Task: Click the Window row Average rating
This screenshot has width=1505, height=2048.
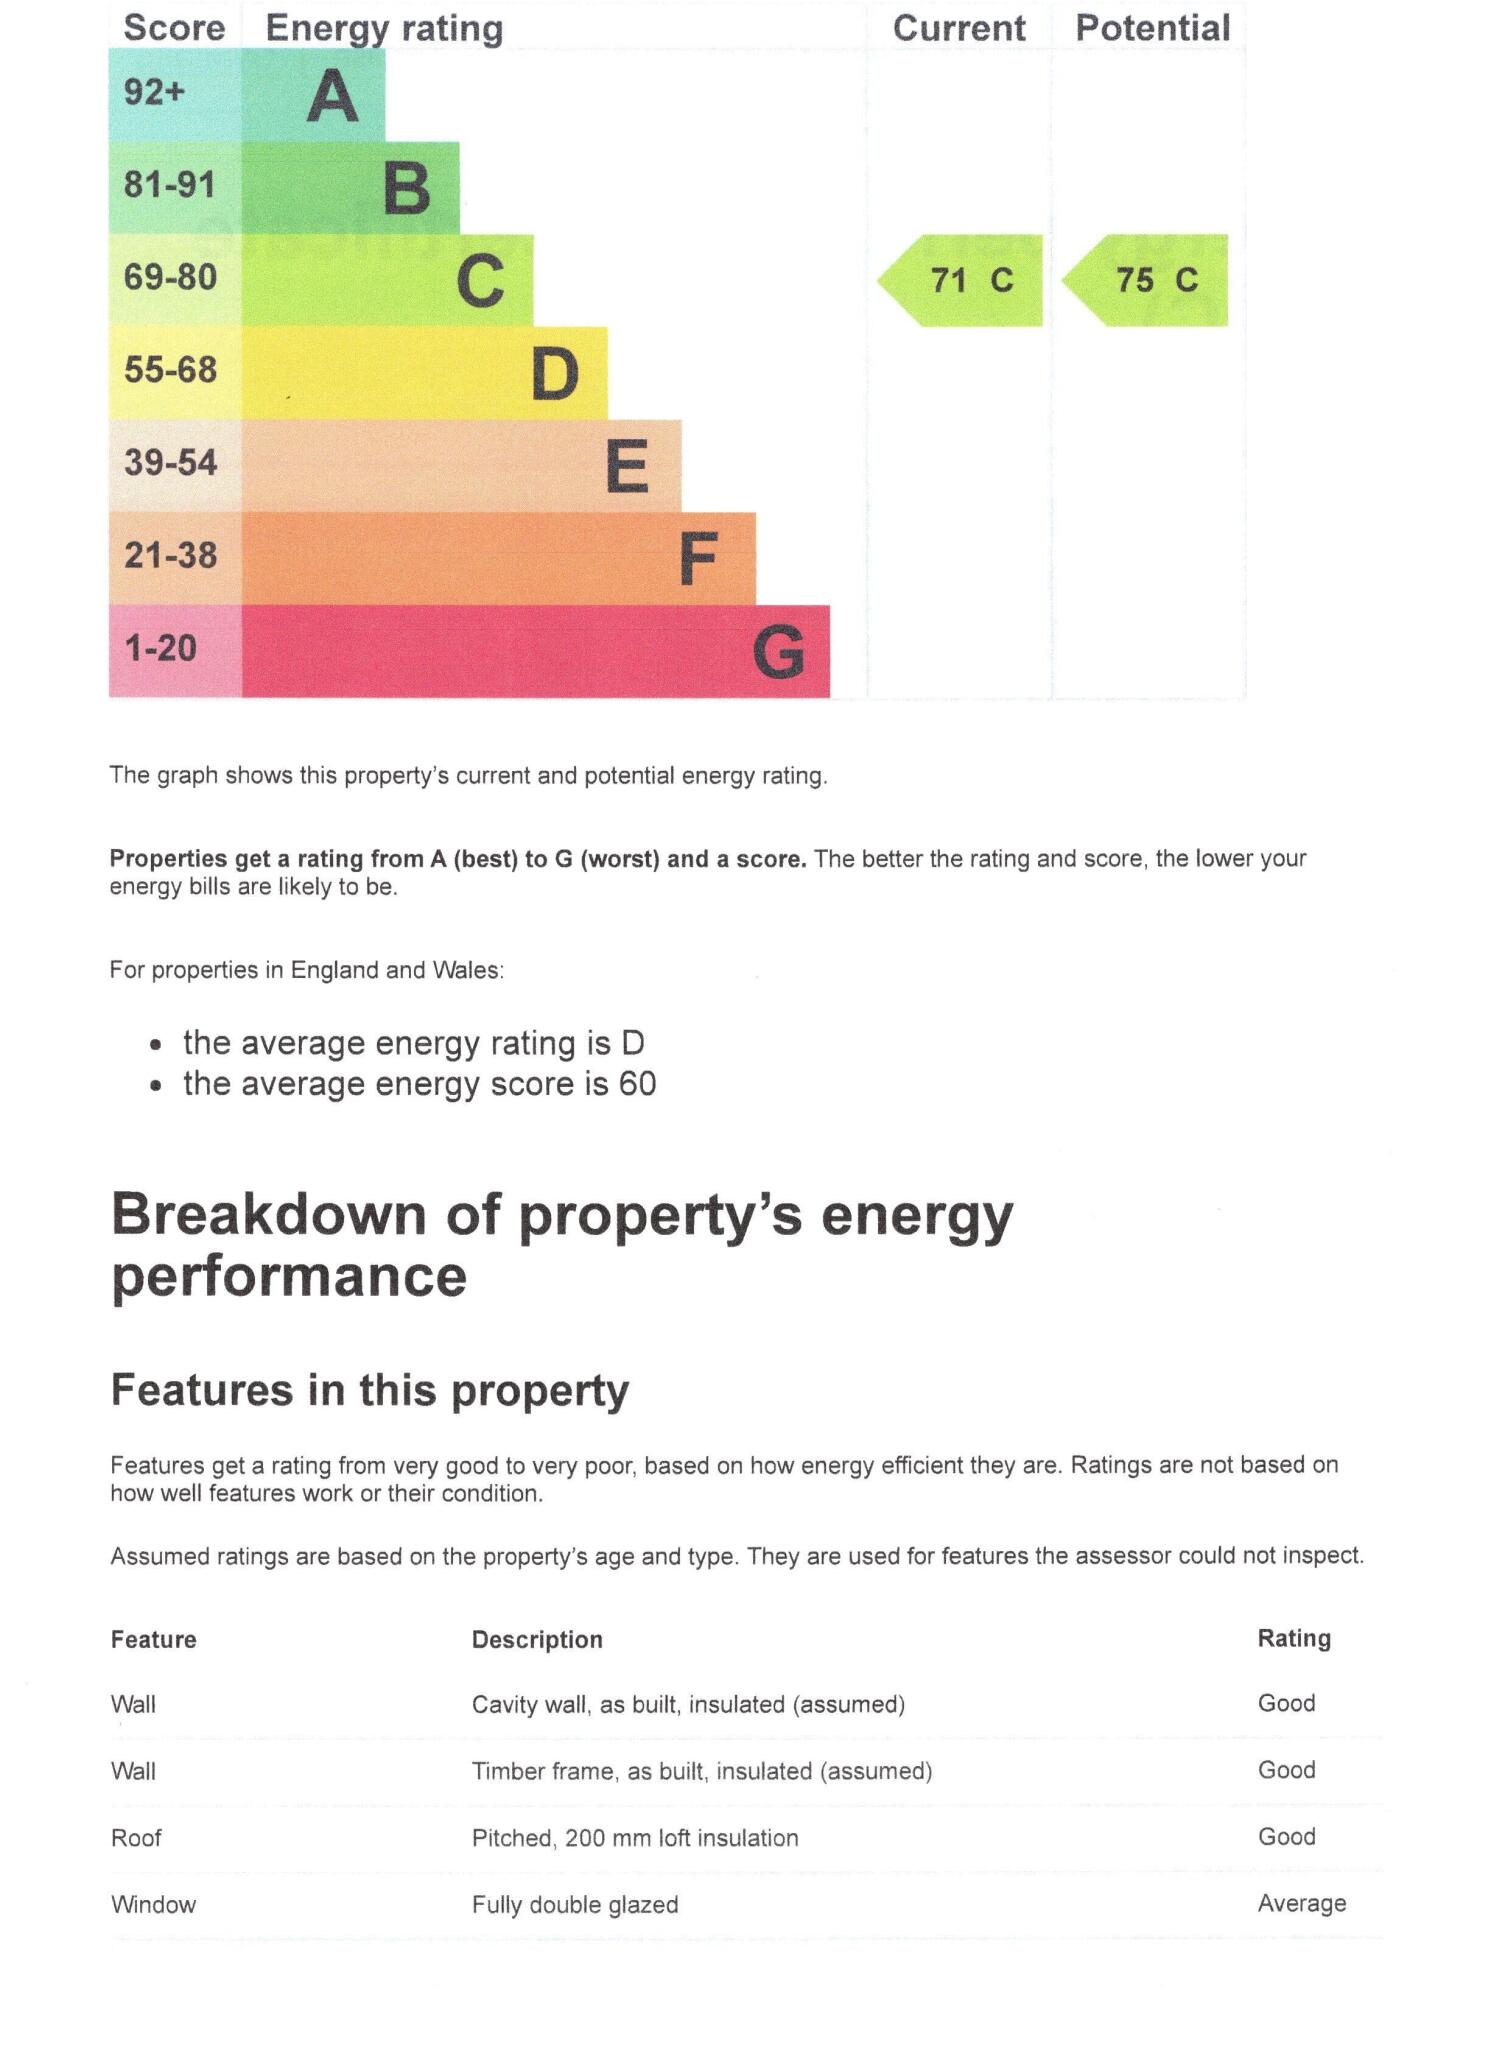Action: [x=1302, y=1903]
